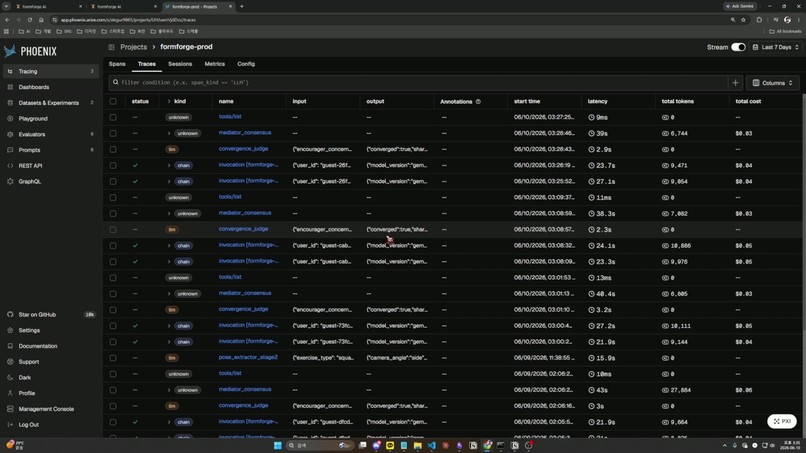
Task: Check the invocation row with 23.7s latency
Action: click(x=113, y=166)
